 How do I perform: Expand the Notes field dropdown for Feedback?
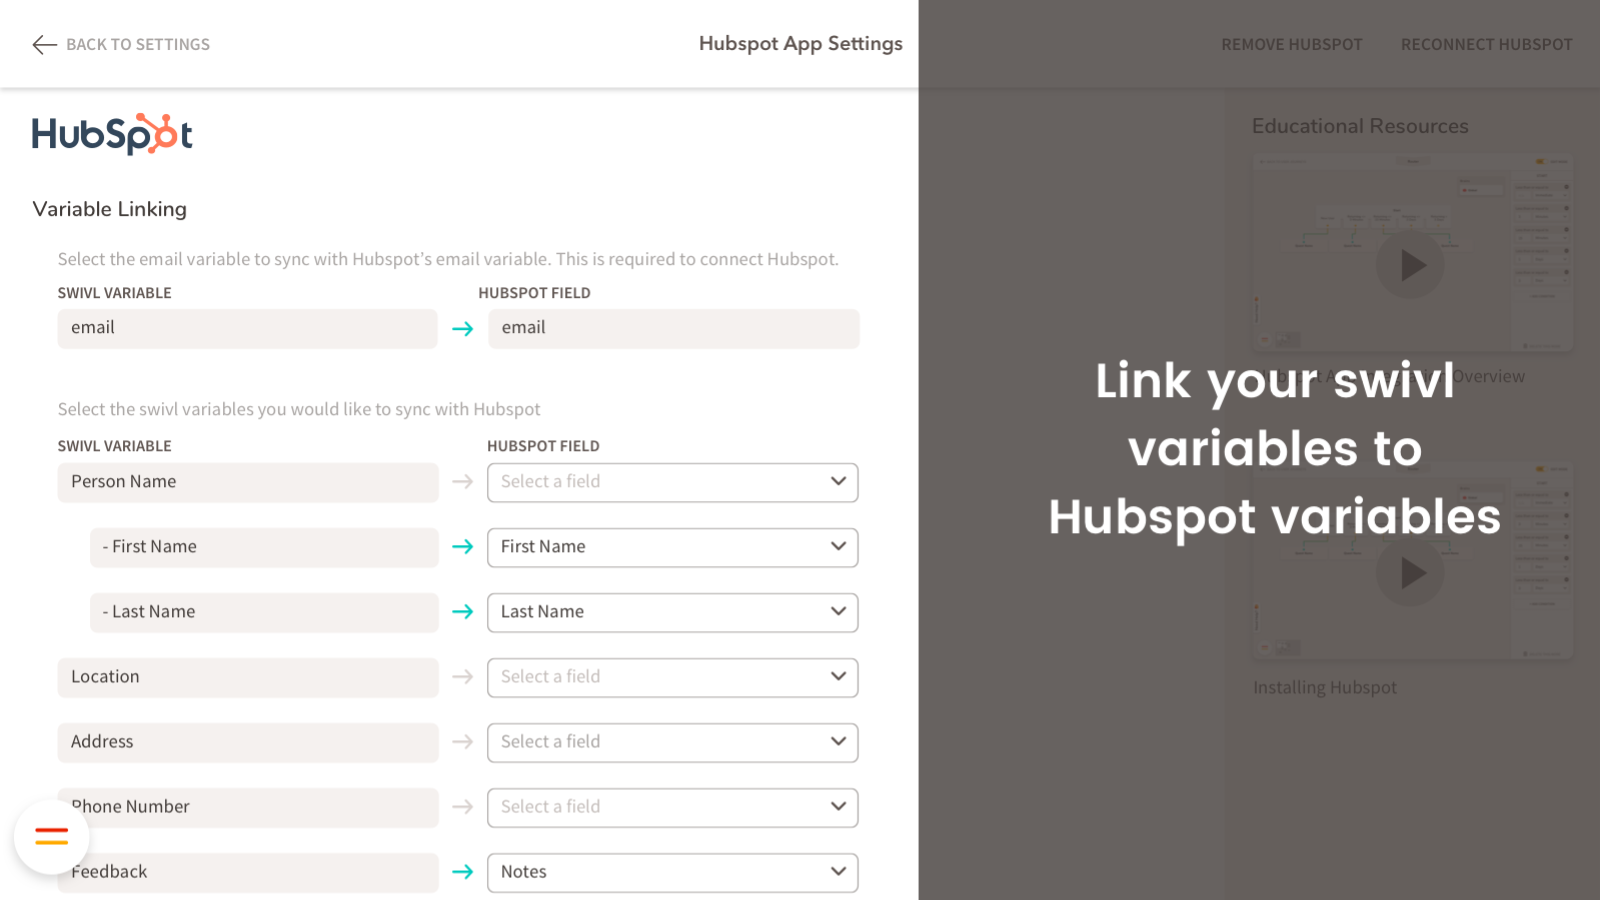[x=672, y=872]
